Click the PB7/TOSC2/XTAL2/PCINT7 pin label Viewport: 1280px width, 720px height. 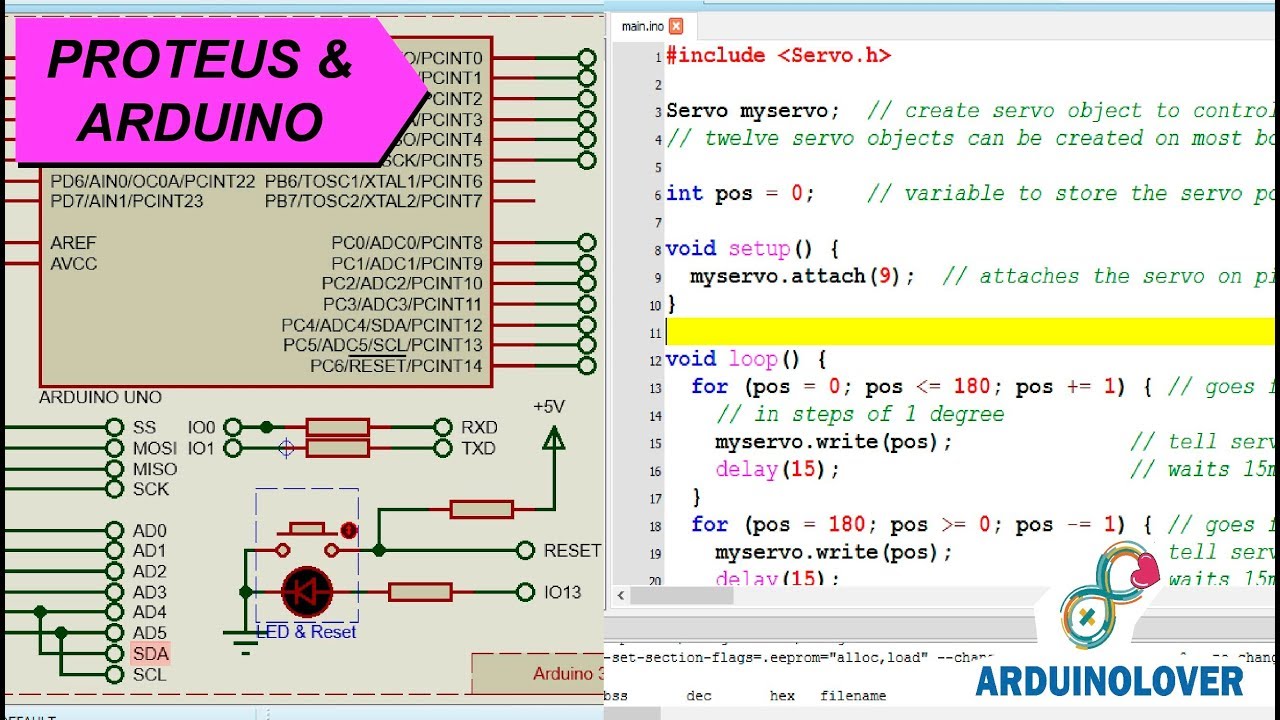click(374, 201)
